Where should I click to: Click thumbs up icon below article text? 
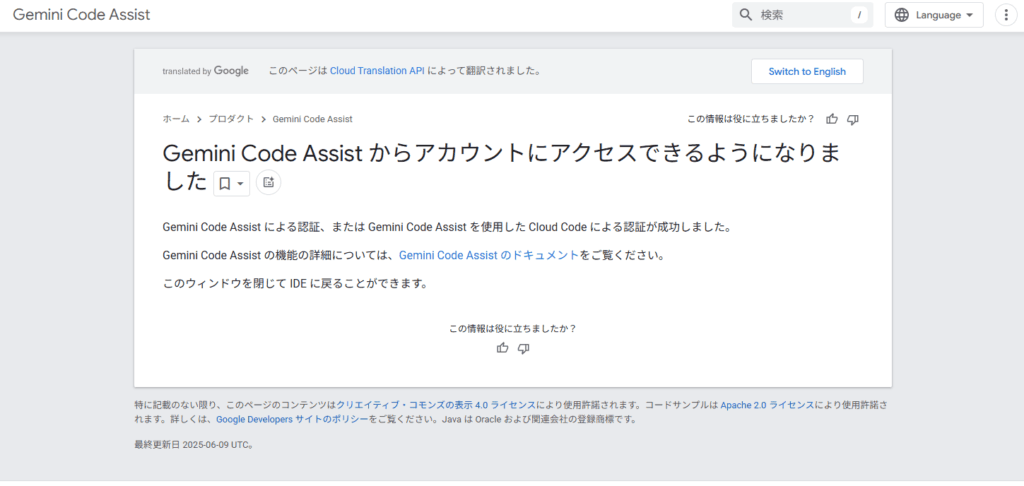(x=502, y=348)
